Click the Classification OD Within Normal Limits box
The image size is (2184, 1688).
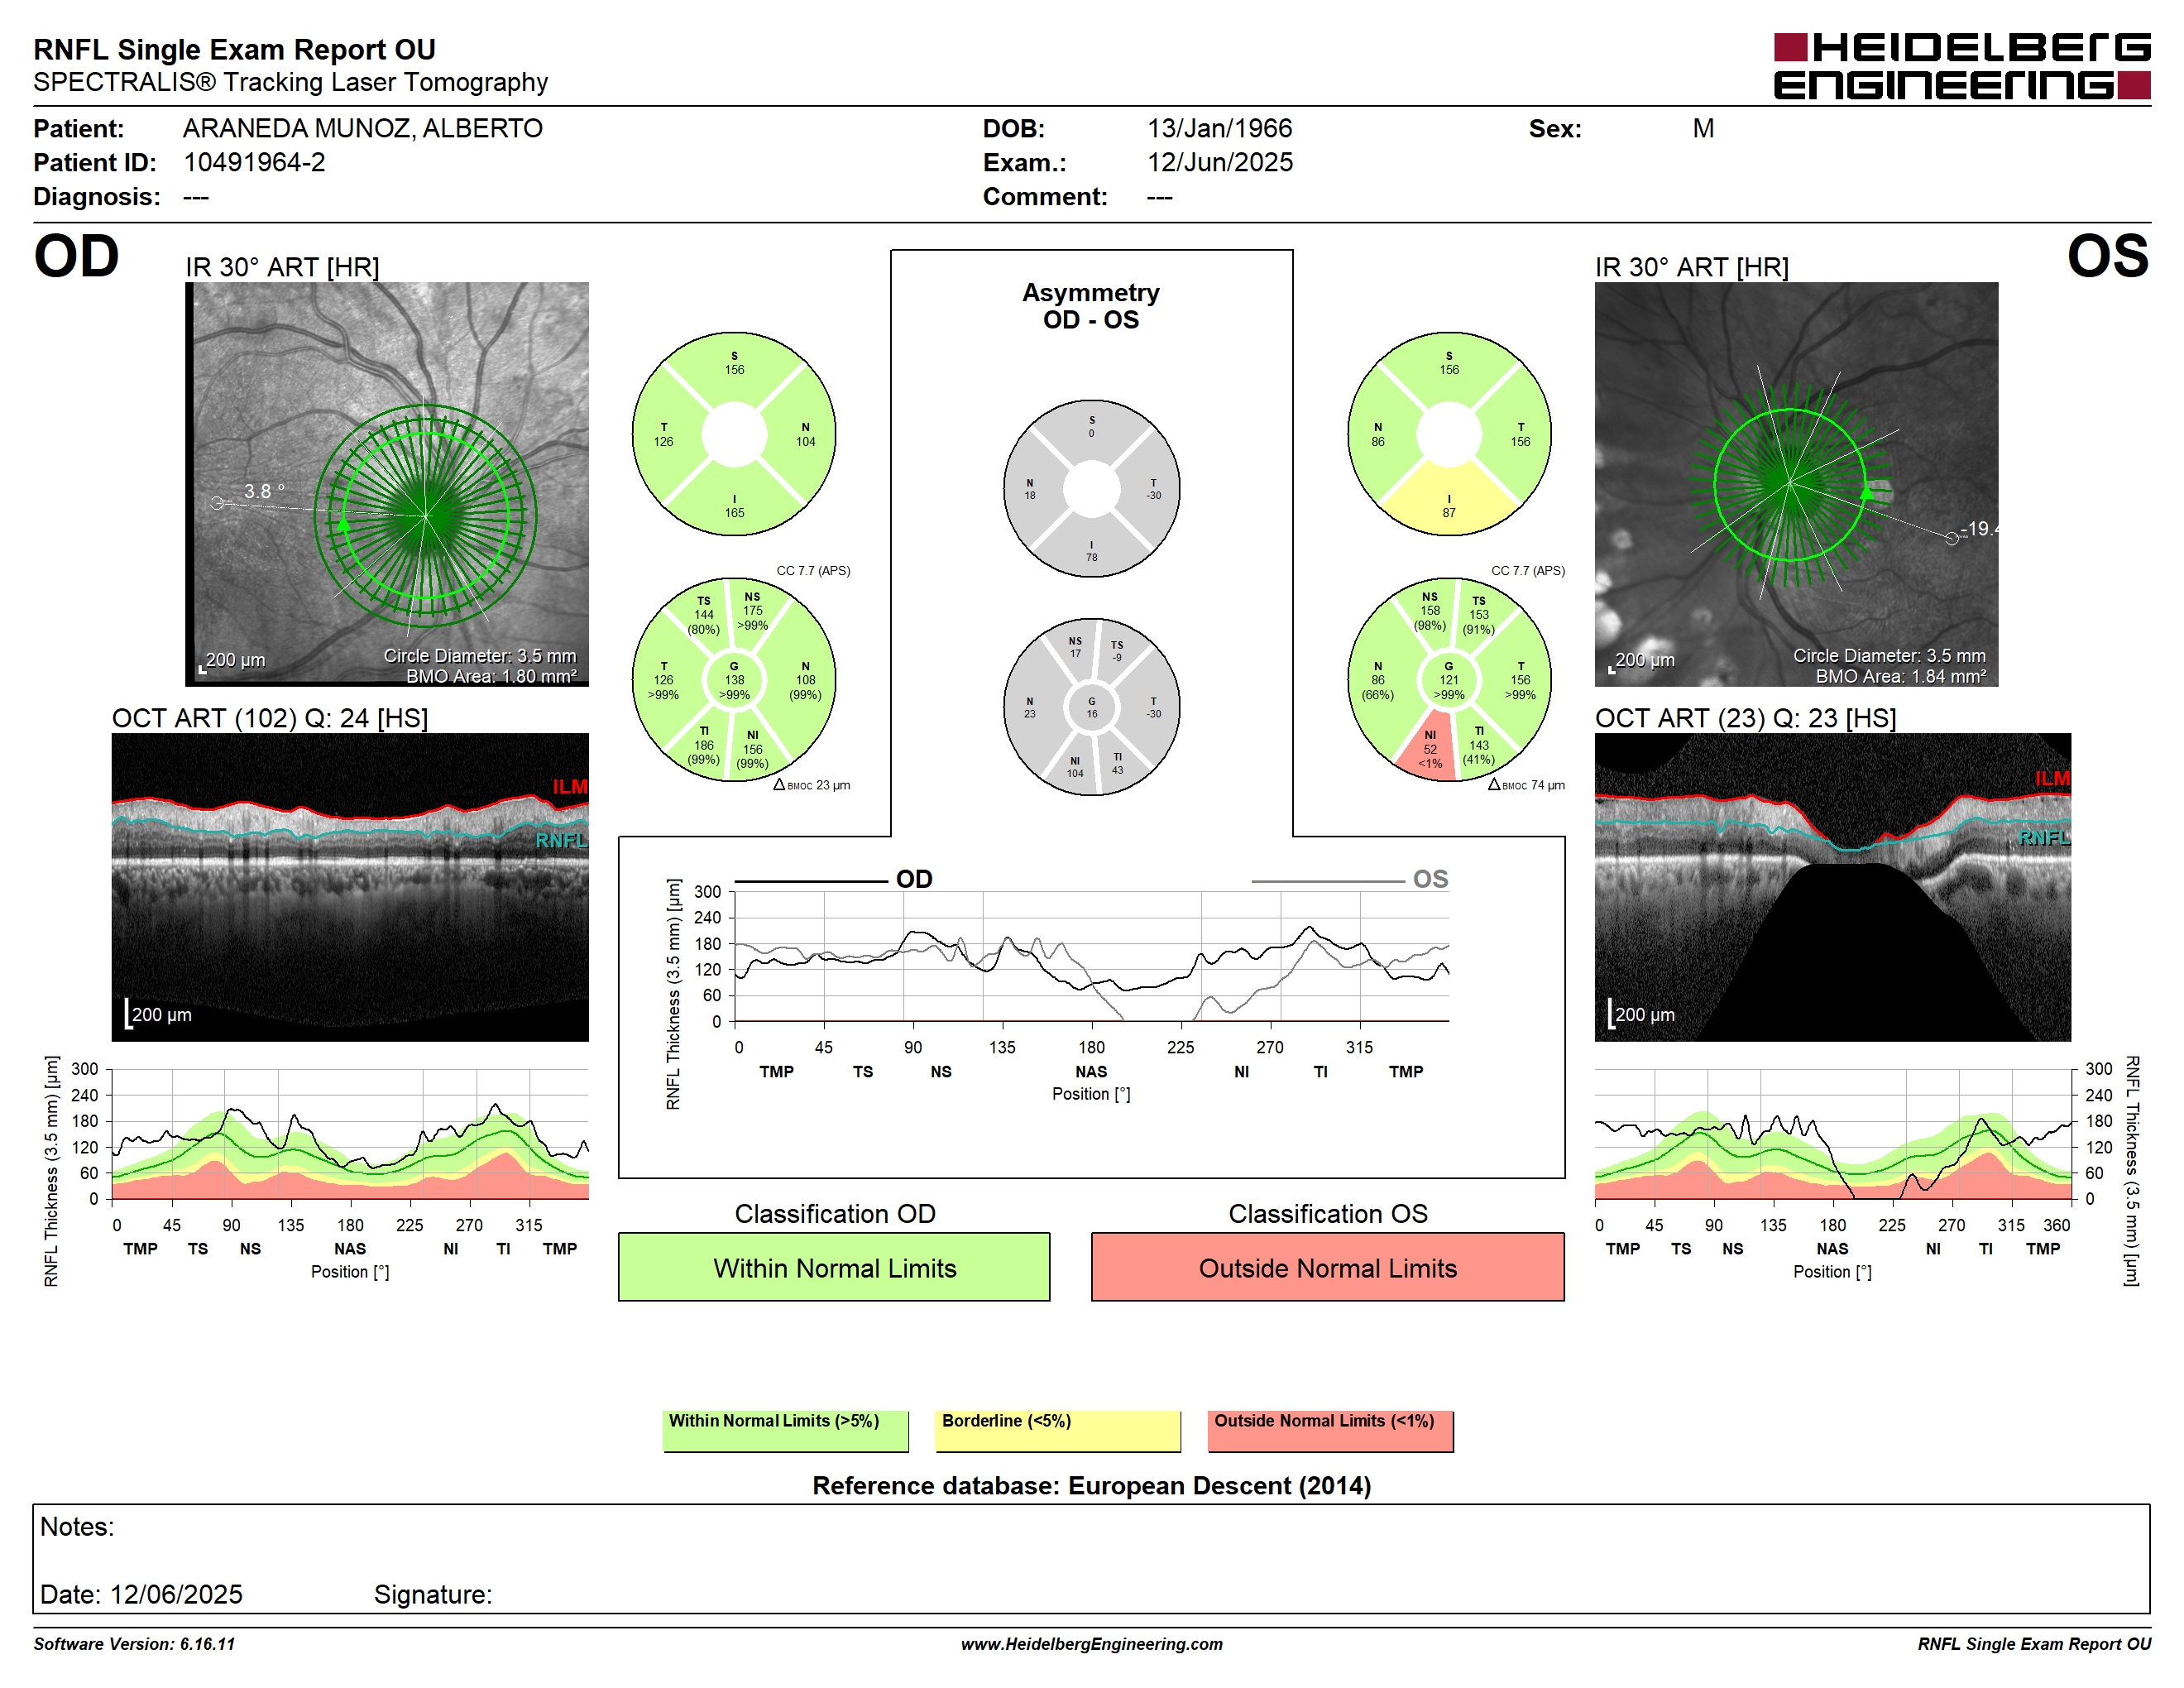tap(834, 1267)
